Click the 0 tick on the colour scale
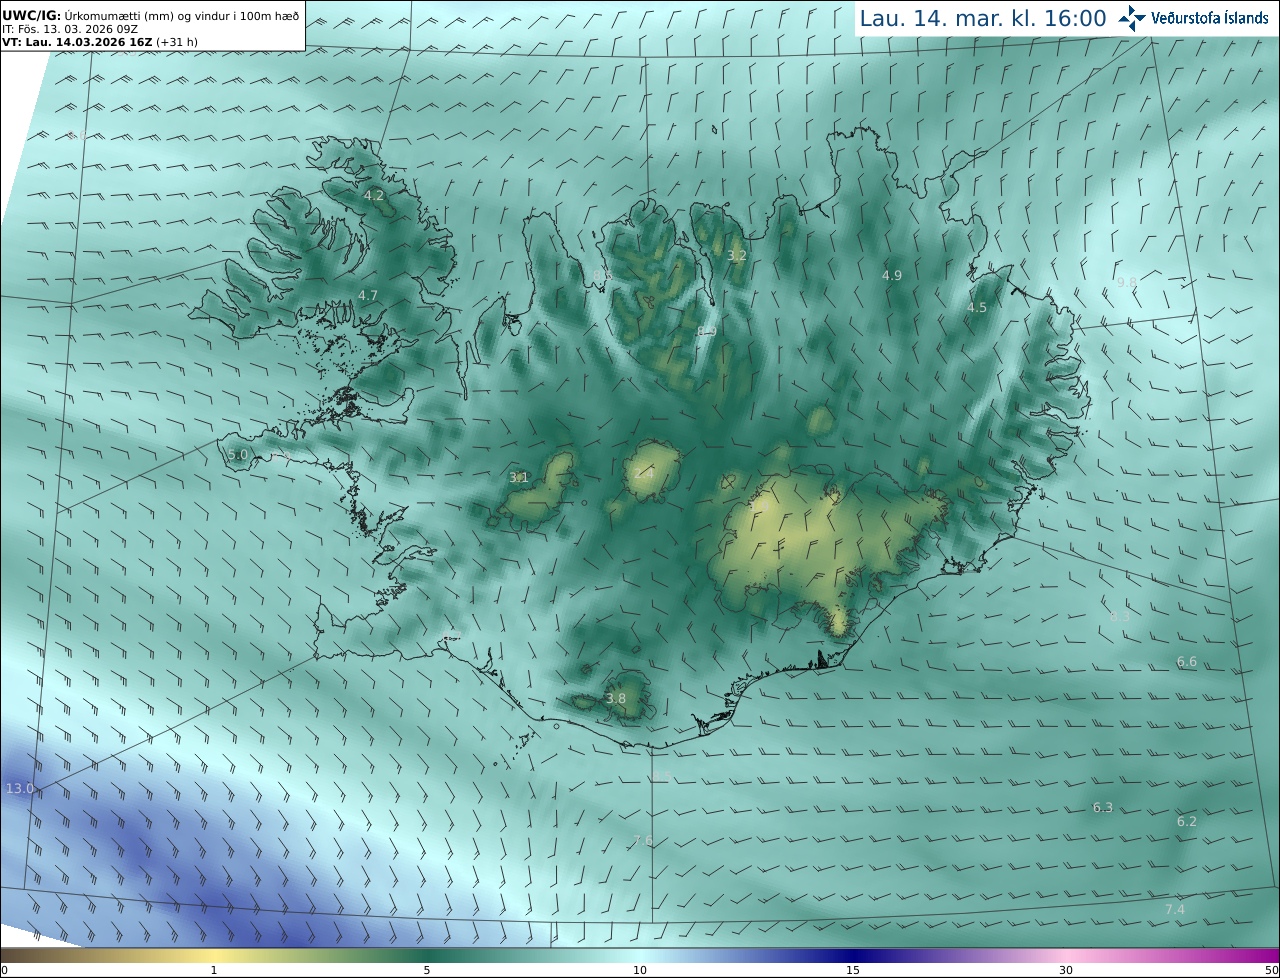The height and width of the screenshot is (978, 1280). (x=3, y=970)
